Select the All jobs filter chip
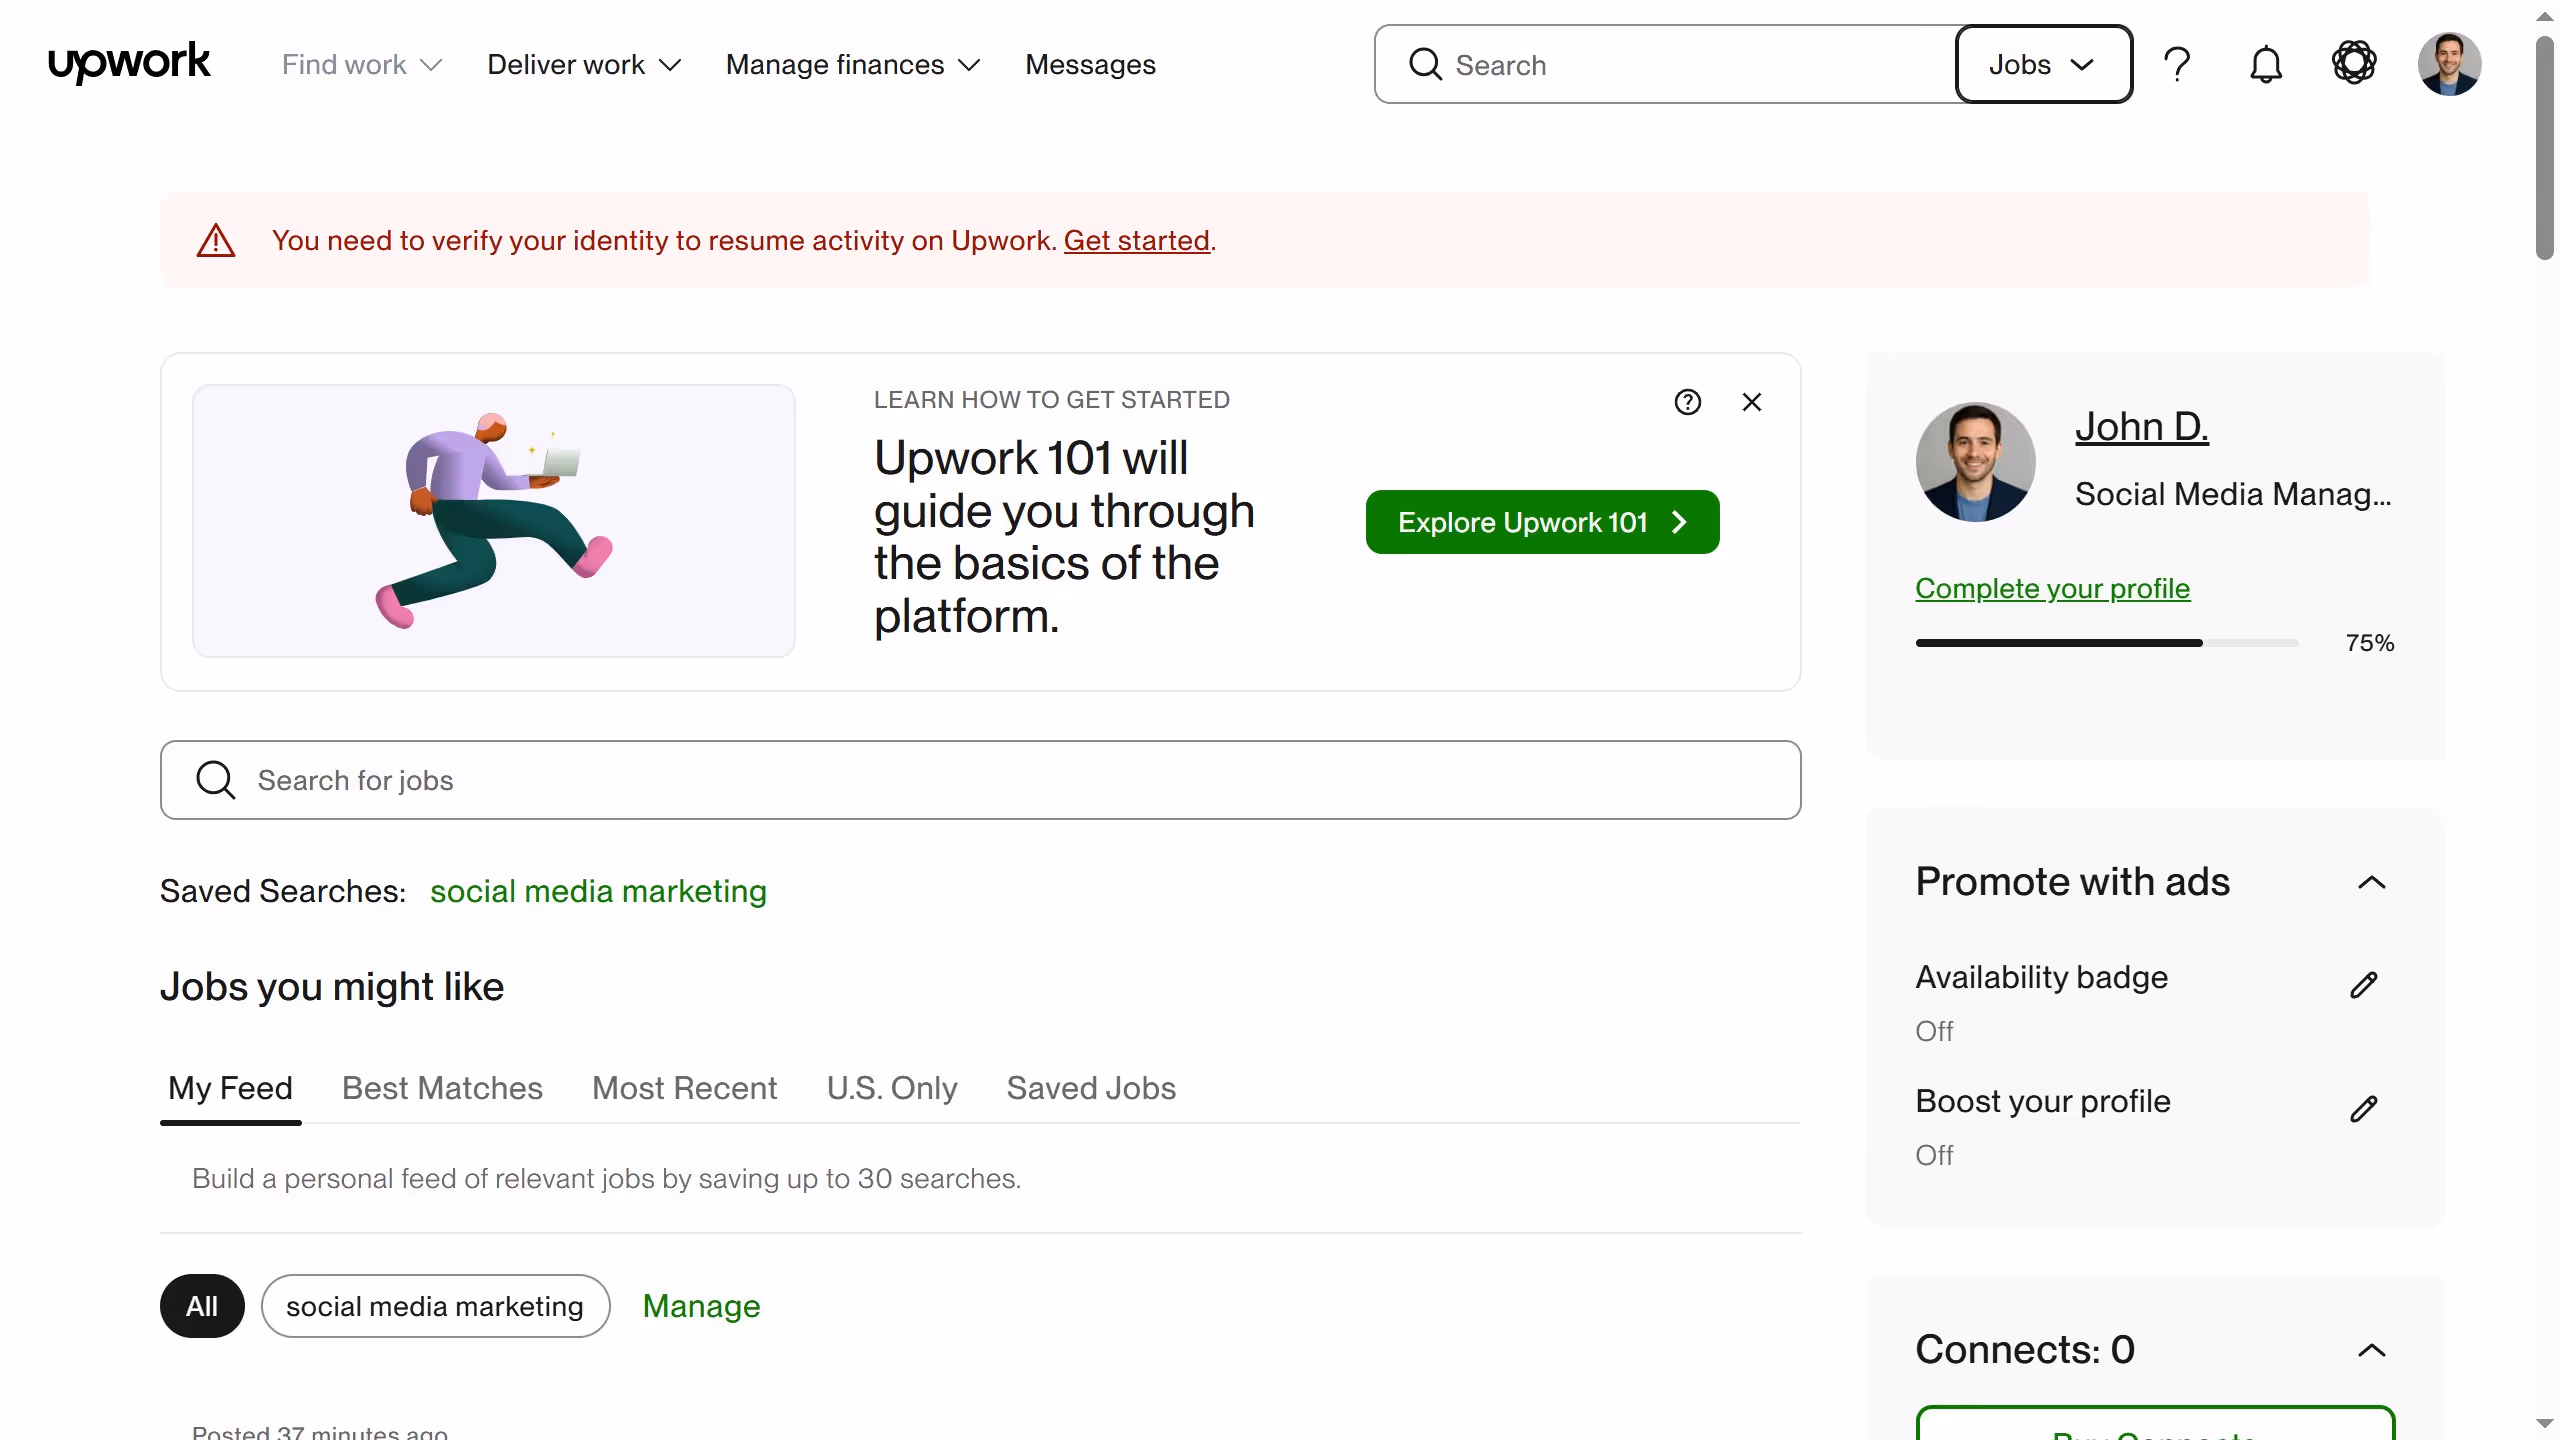Image resolution: width=2560 pixels, height=1440 pixels. click(x=201, y=1305)
